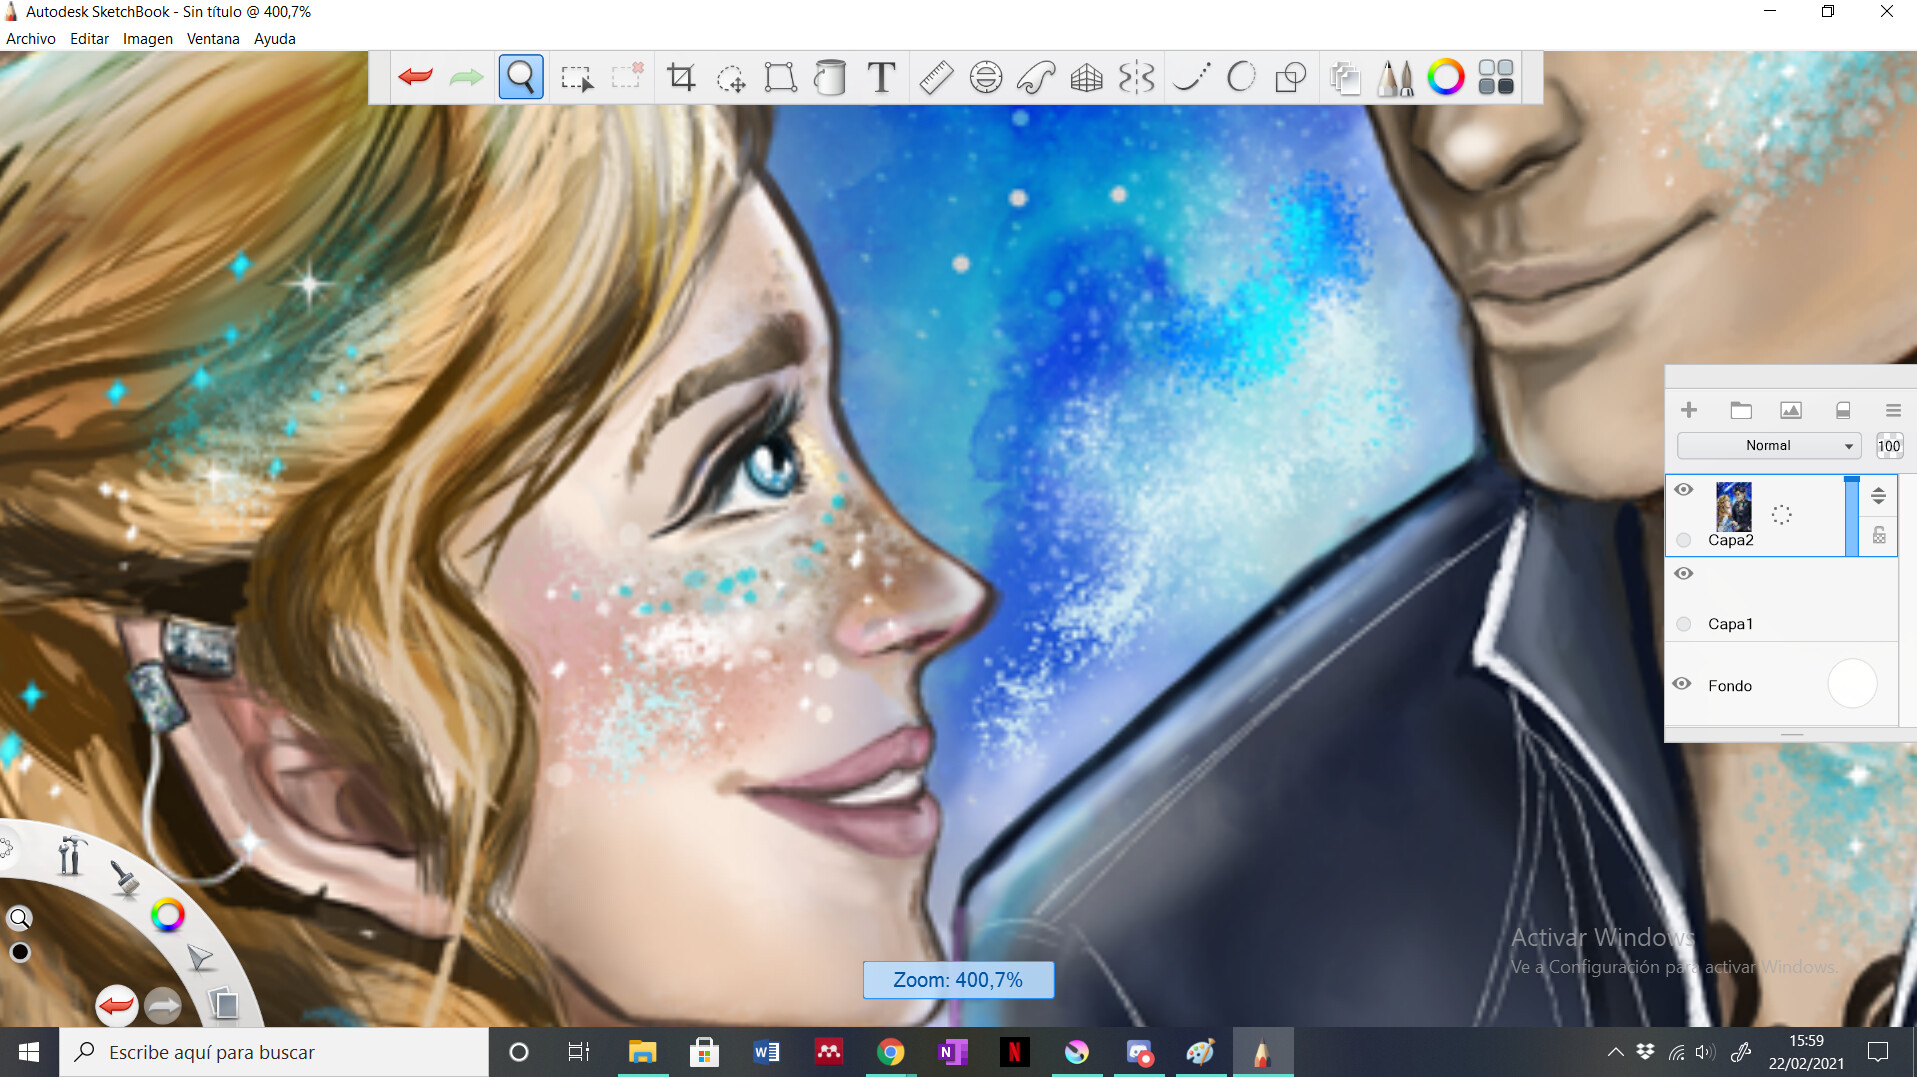Create a new layer group folder
This screenshot has height=1077, width=1917.
coord(1741,410)
